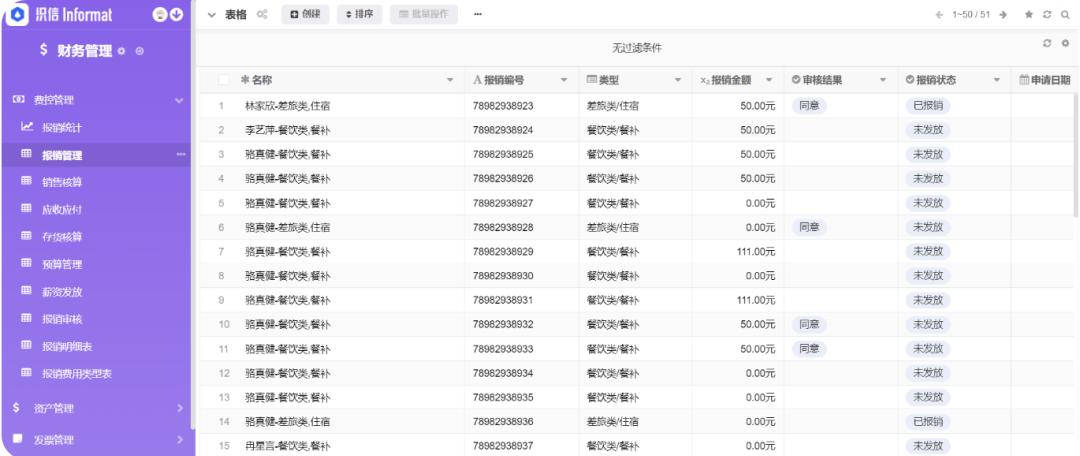Click the name cell 冉星言-餐饮类,餐补
Image resolution: width=1080 pixels, height=456 pixels.
pos(288,446)
